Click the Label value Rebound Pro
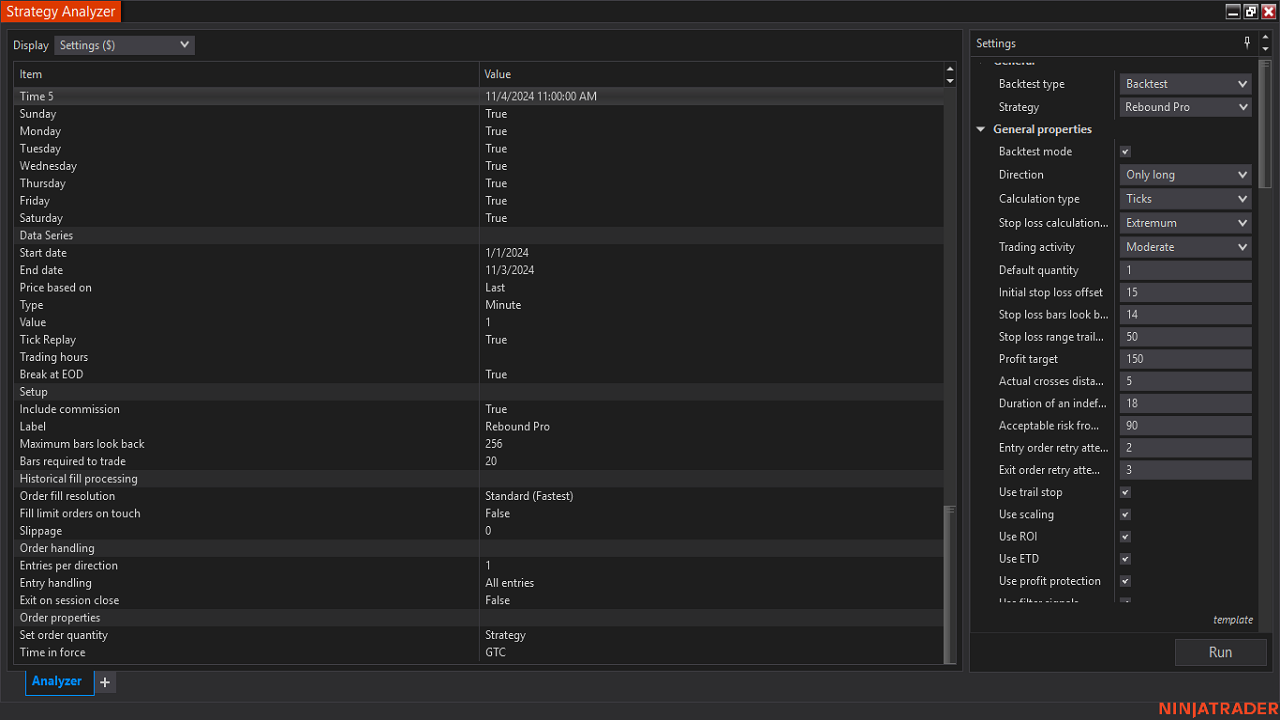The height and width of the screenshot is (720, 1280). tap(518, 427)
